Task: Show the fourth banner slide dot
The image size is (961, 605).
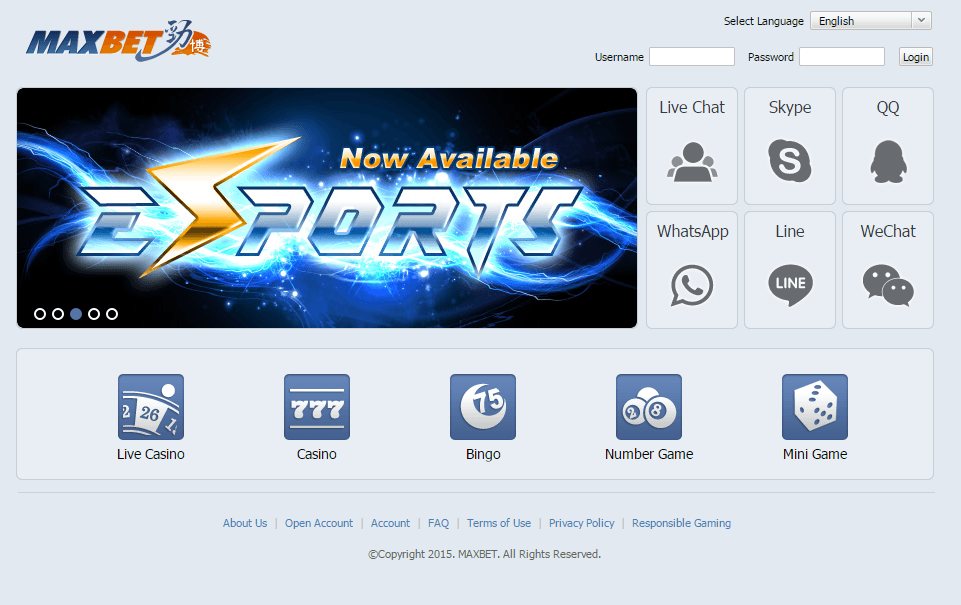Action: click(x=94, y=314)
